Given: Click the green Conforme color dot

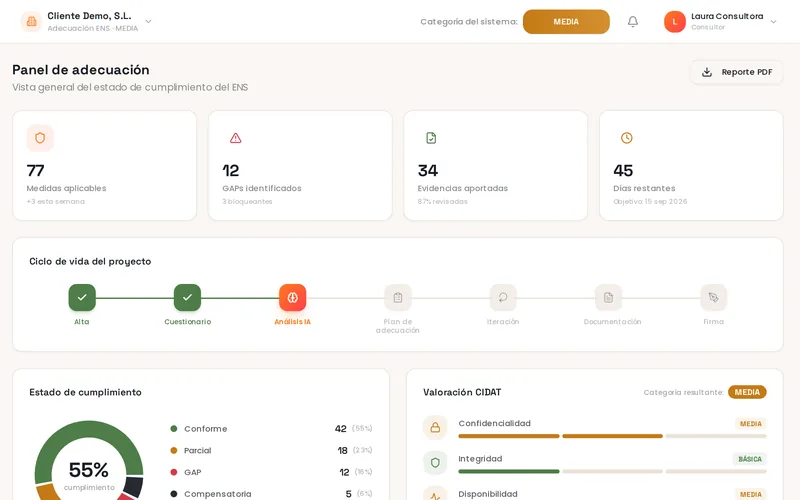Looking at the screenshot, I should [x=173, y=429].
